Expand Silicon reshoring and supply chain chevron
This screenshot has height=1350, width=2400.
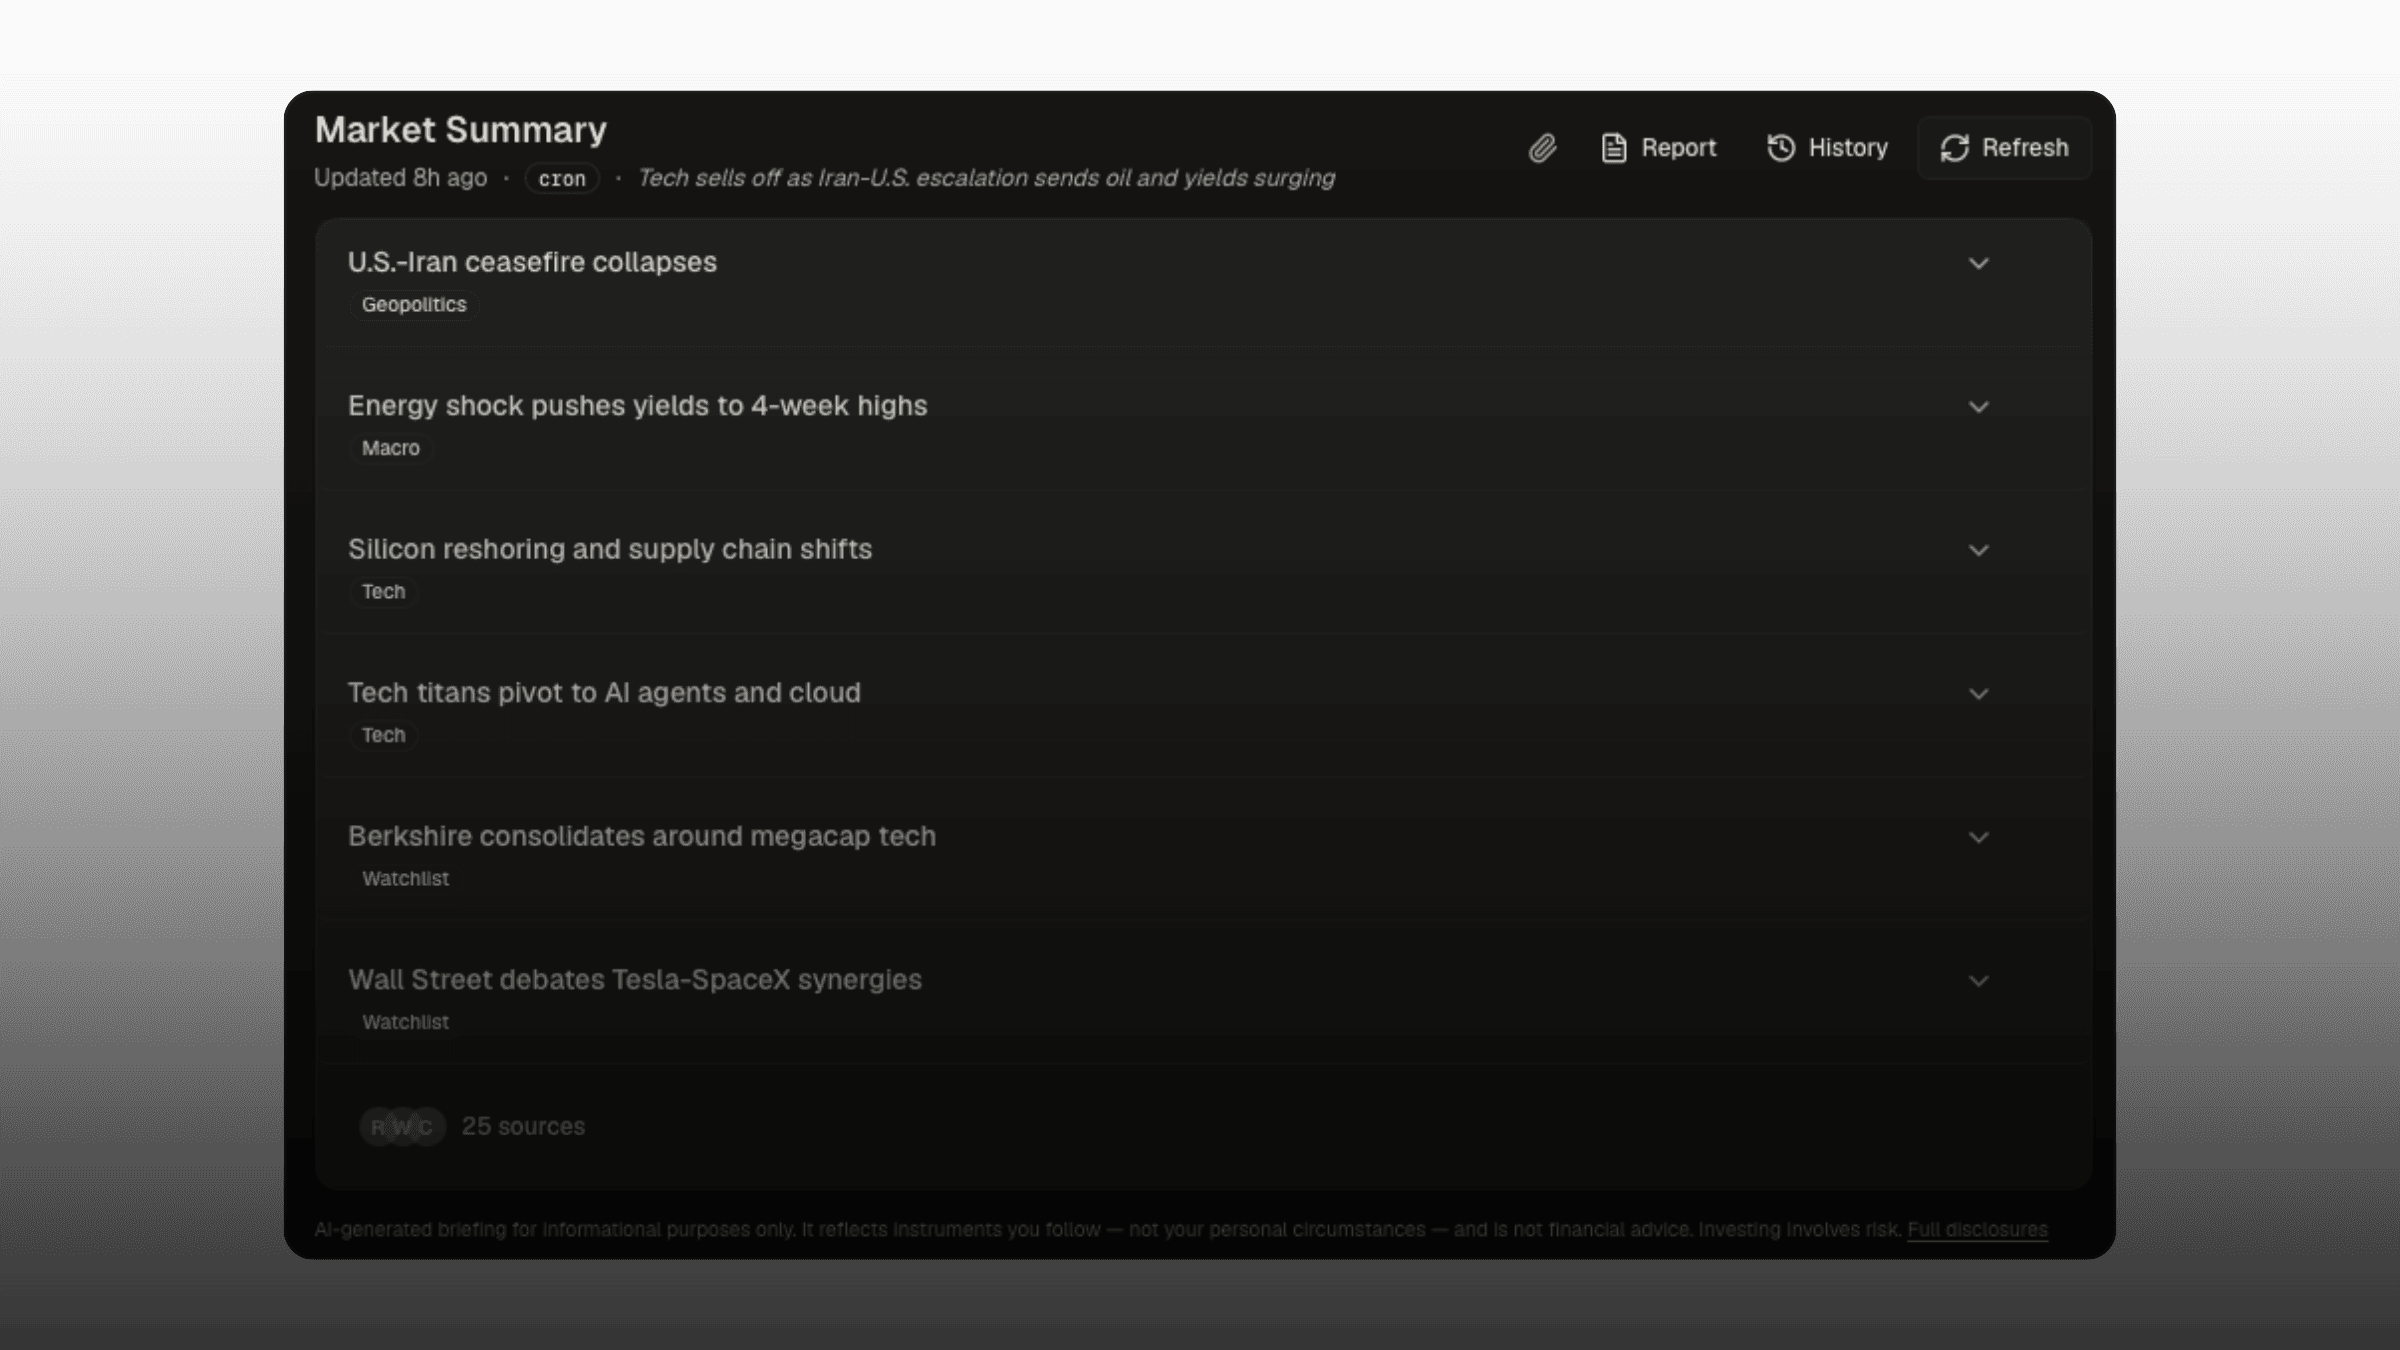(1978, 550)
